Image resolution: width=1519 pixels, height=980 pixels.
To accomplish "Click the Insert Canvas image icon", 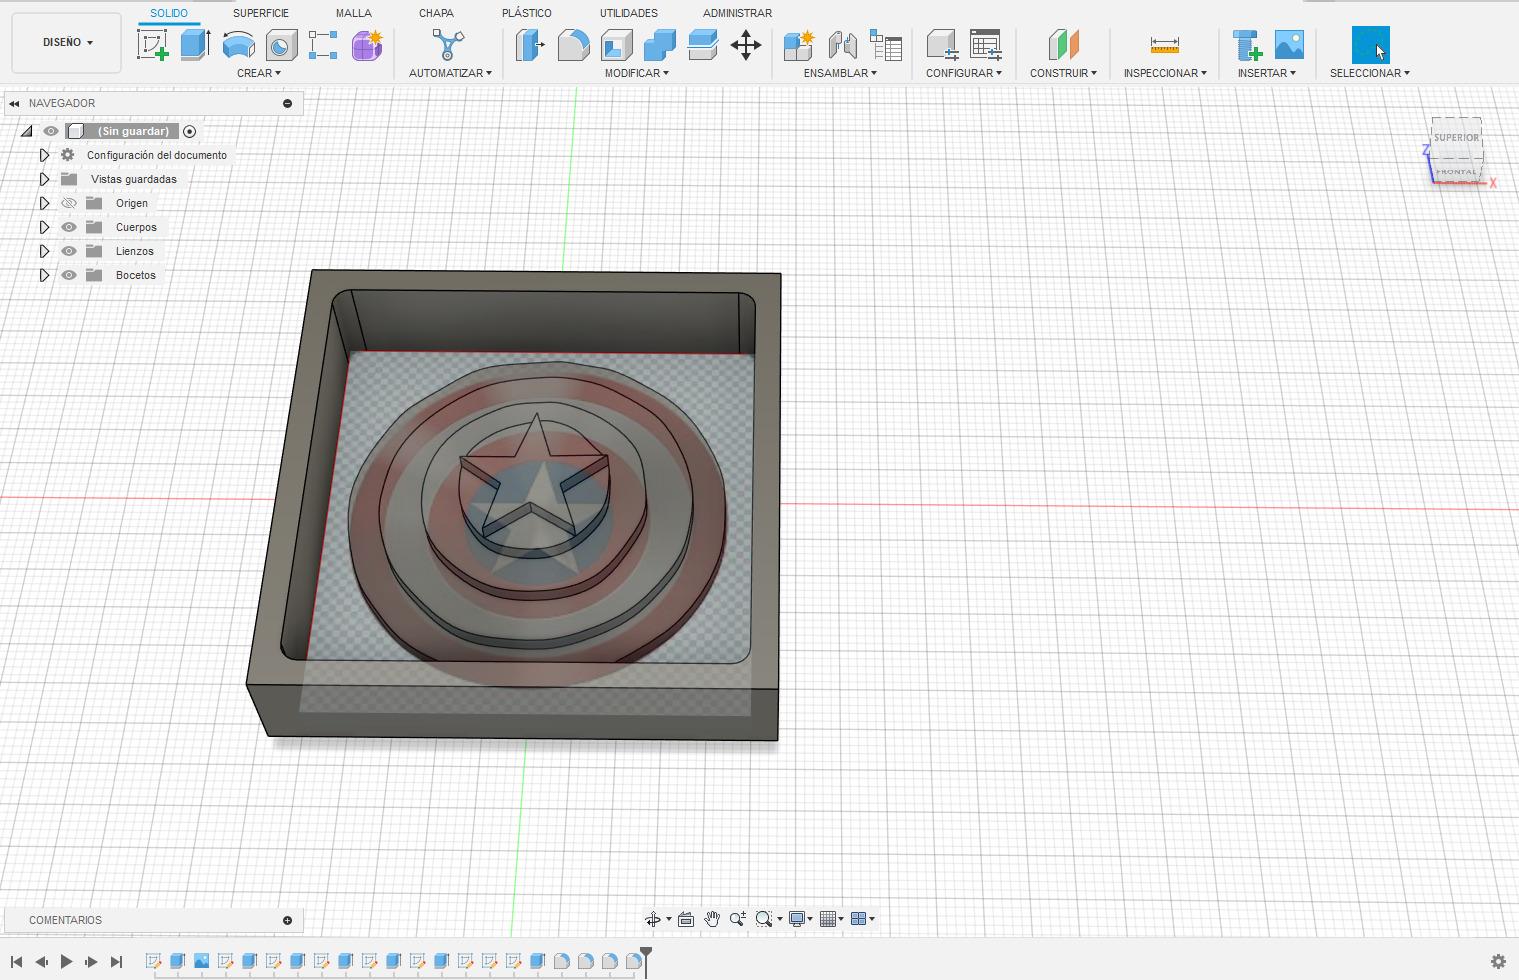I will (x=1289, y=45).
